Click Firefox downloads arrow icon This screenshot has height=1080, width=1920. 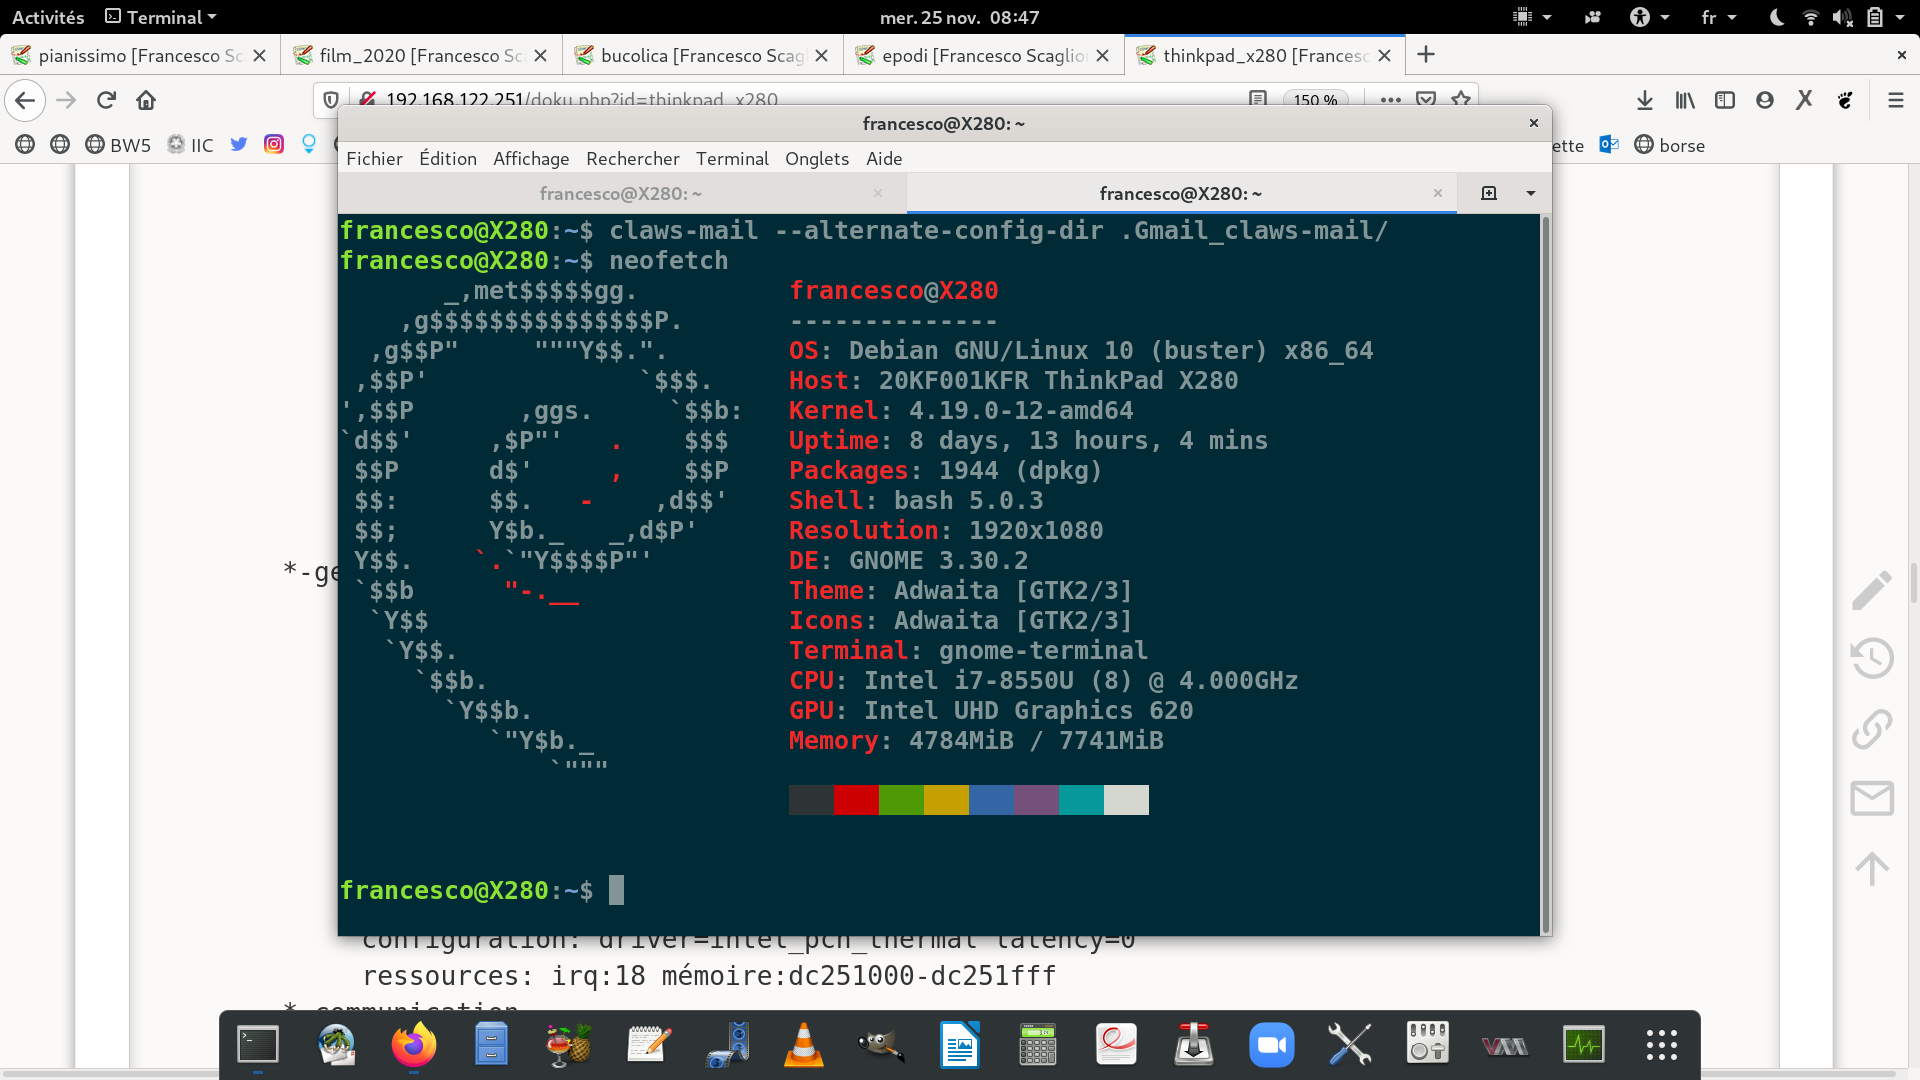pos(1645,100)
